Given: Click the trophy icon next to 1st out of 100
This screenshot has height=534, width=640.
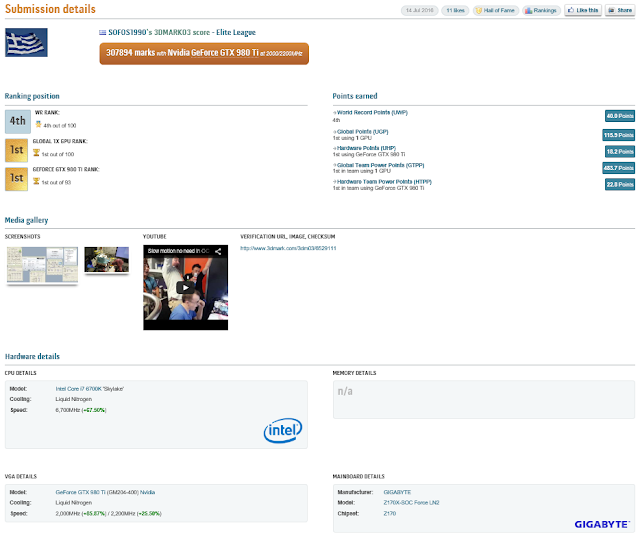Looking at the screenshot, I should (x=36, y=153).
